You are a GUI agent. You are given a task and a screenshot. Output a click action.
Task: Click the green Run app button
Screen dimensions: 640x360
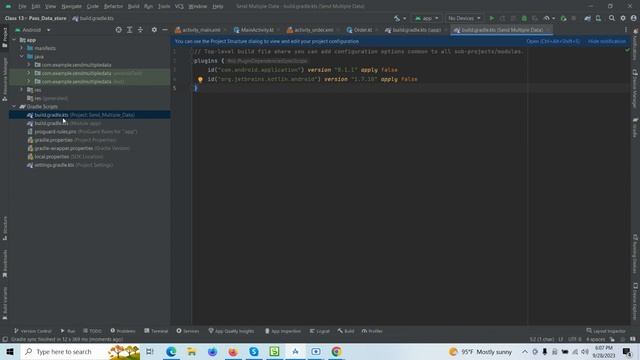pyautogui.click(x=491, y=18)
